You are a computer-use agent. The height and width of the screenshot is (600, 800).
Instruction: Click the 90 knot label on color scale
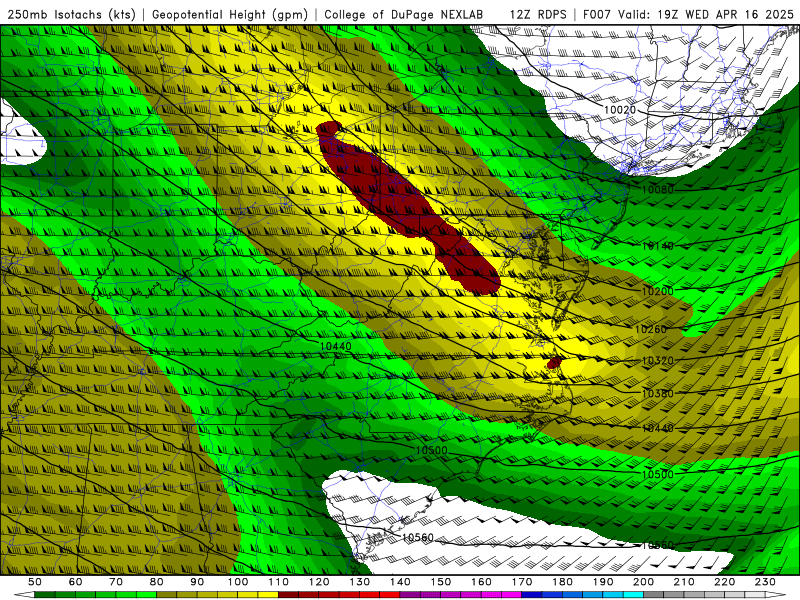point(197,582)
